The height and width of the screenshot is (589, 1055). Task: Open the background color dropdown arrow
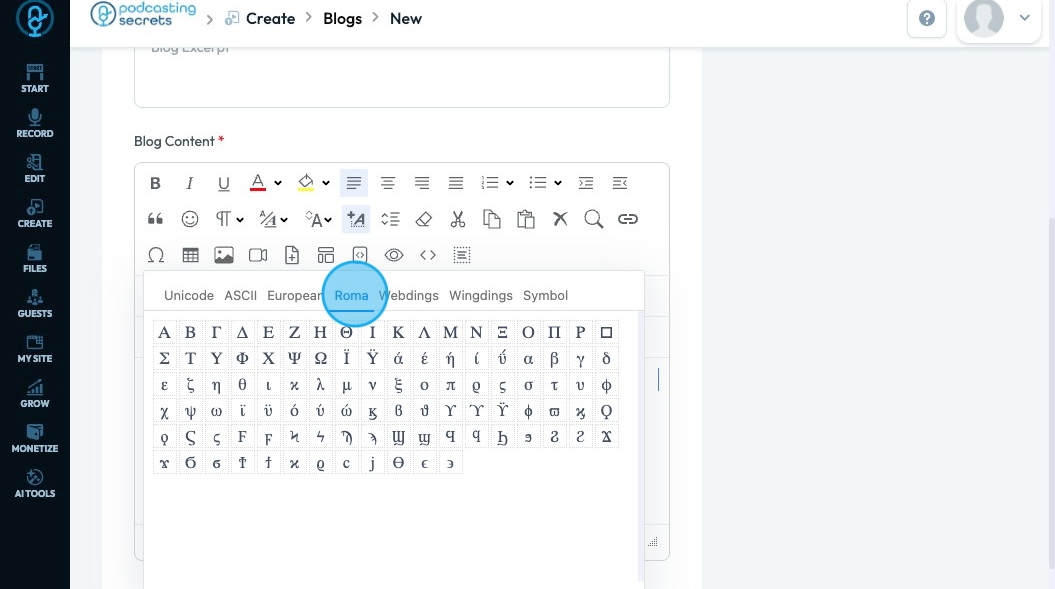pyautogui.click(x=326, y=183)
